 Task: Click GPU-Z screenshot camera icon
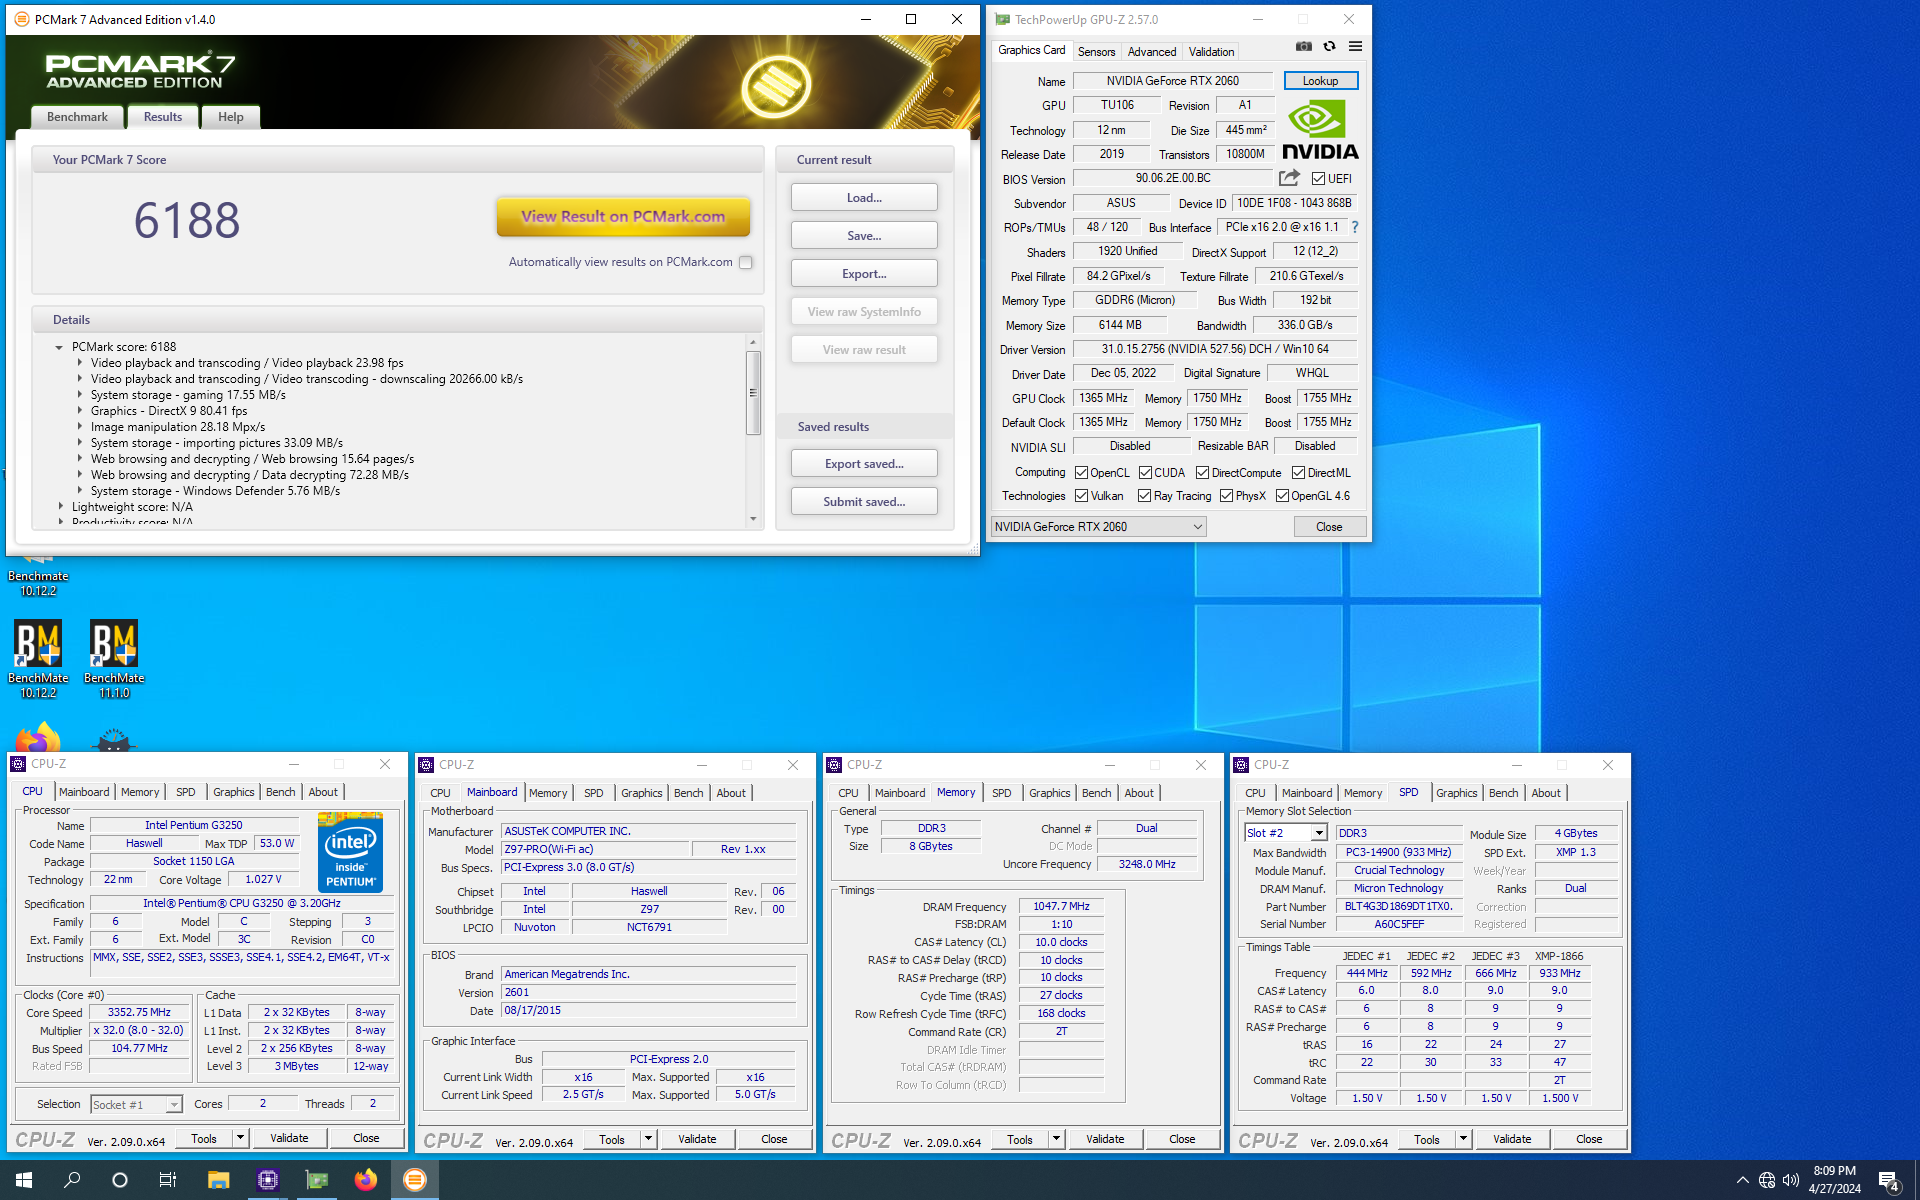click(x=1304, y=46)
